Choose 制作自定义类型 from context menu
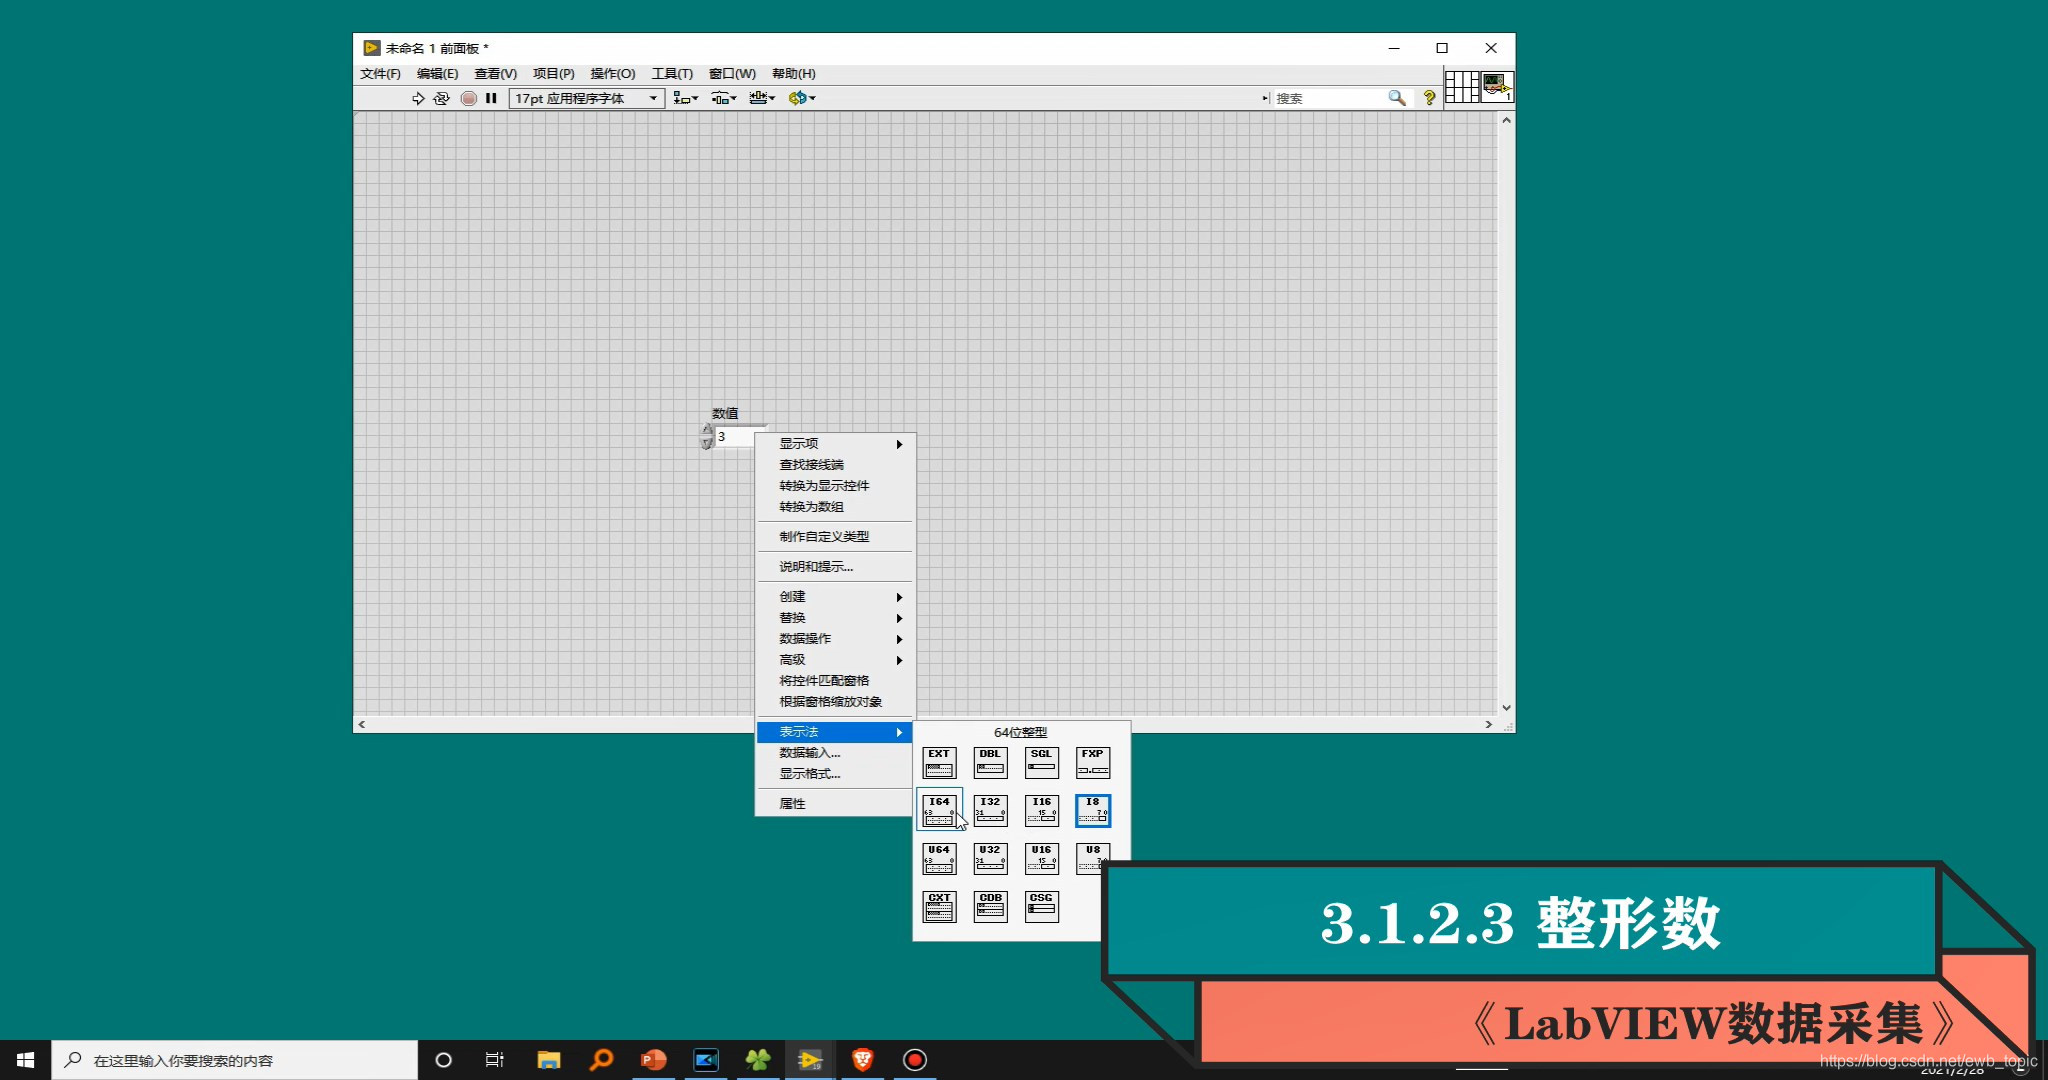The width and height of the screenshot is (2048, 1080). tap(835, 537)
